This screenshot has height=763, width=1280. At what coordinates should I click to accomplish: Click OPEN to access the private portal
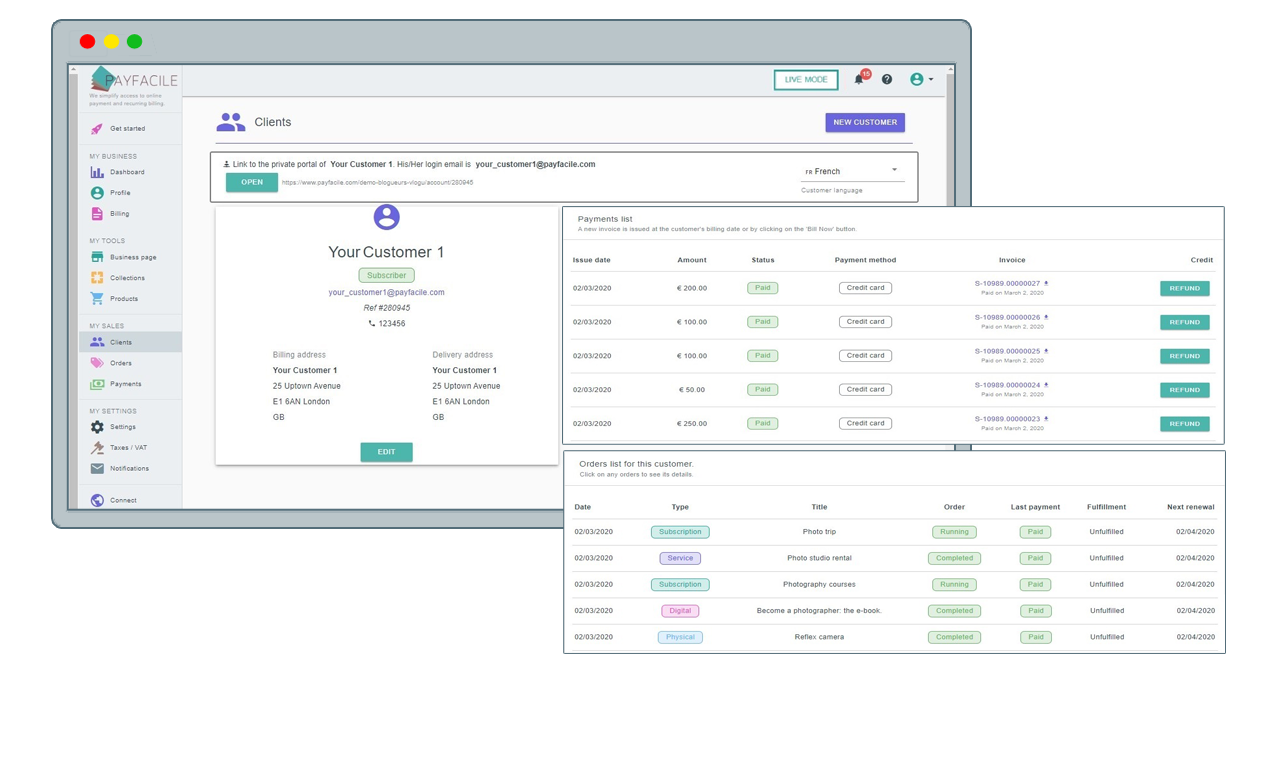point(252,182)
